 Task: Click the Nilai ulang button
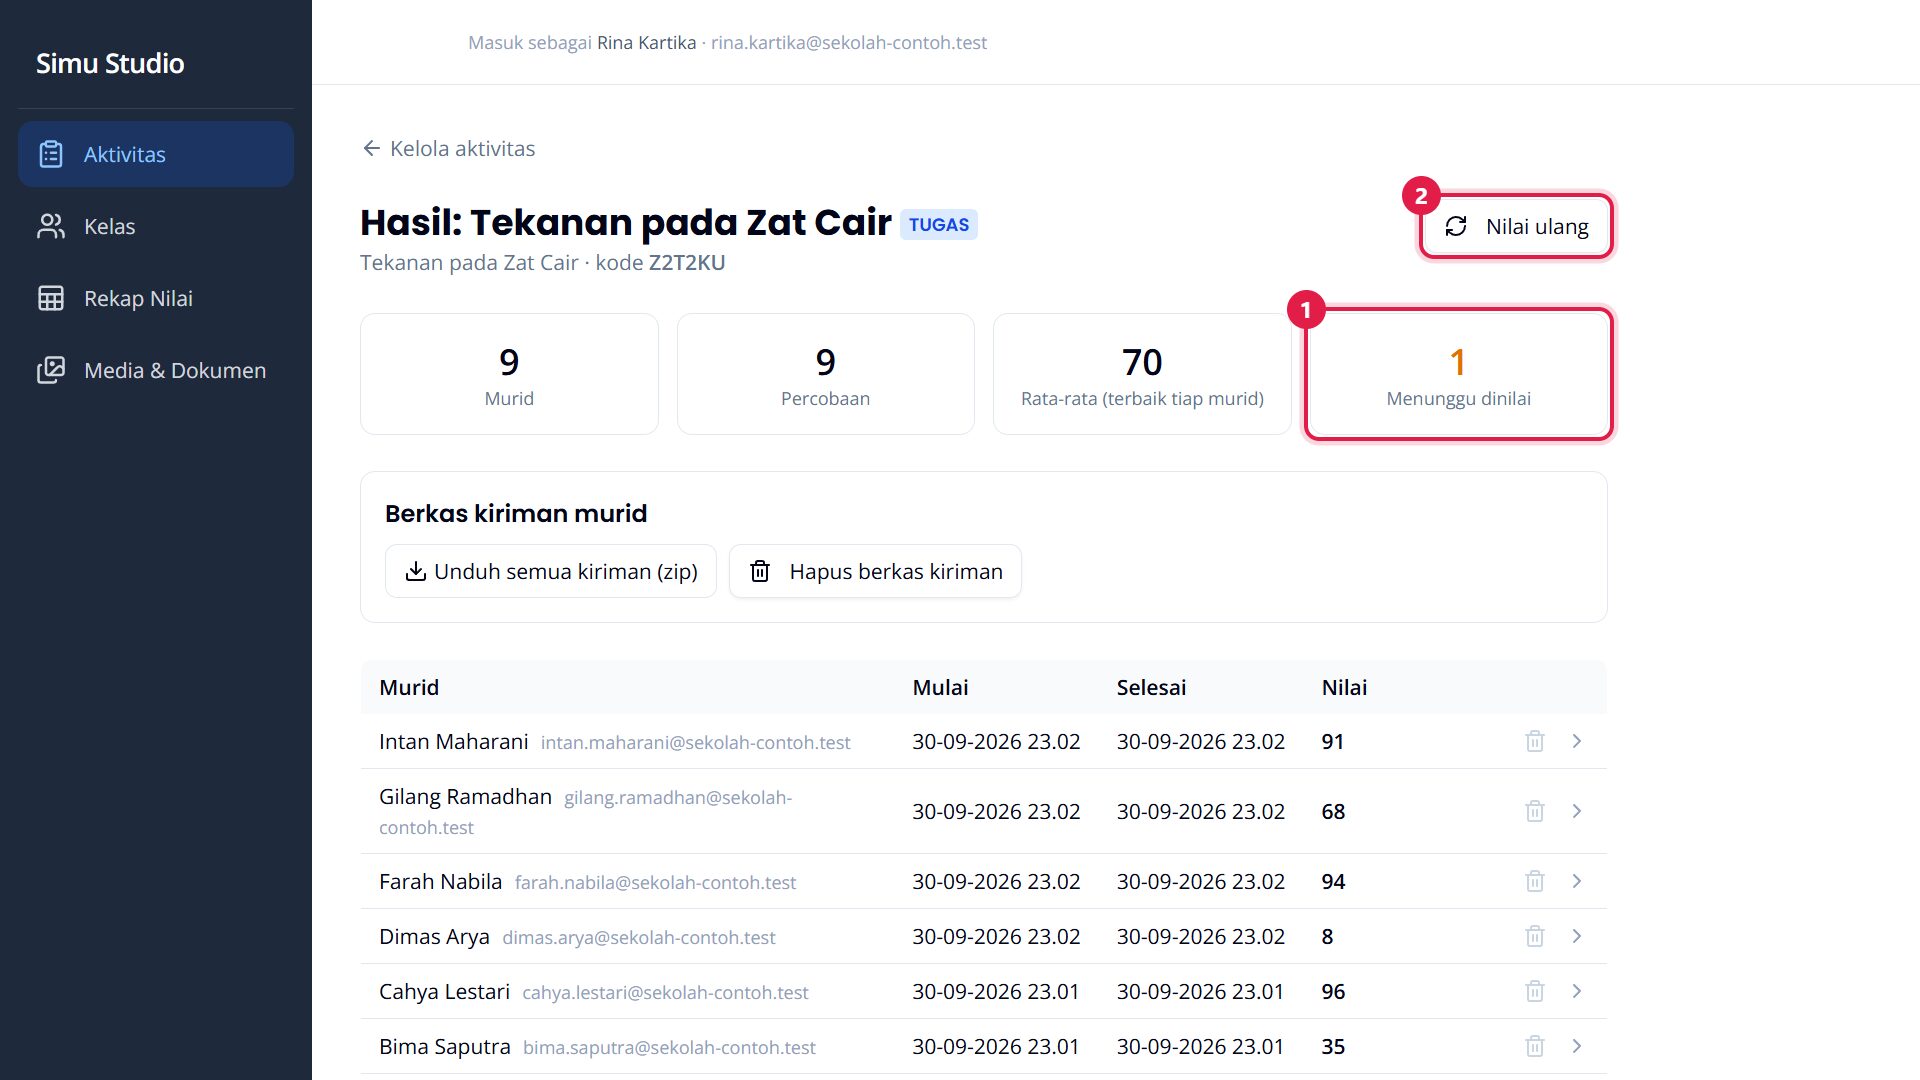tap(1516, 226)
